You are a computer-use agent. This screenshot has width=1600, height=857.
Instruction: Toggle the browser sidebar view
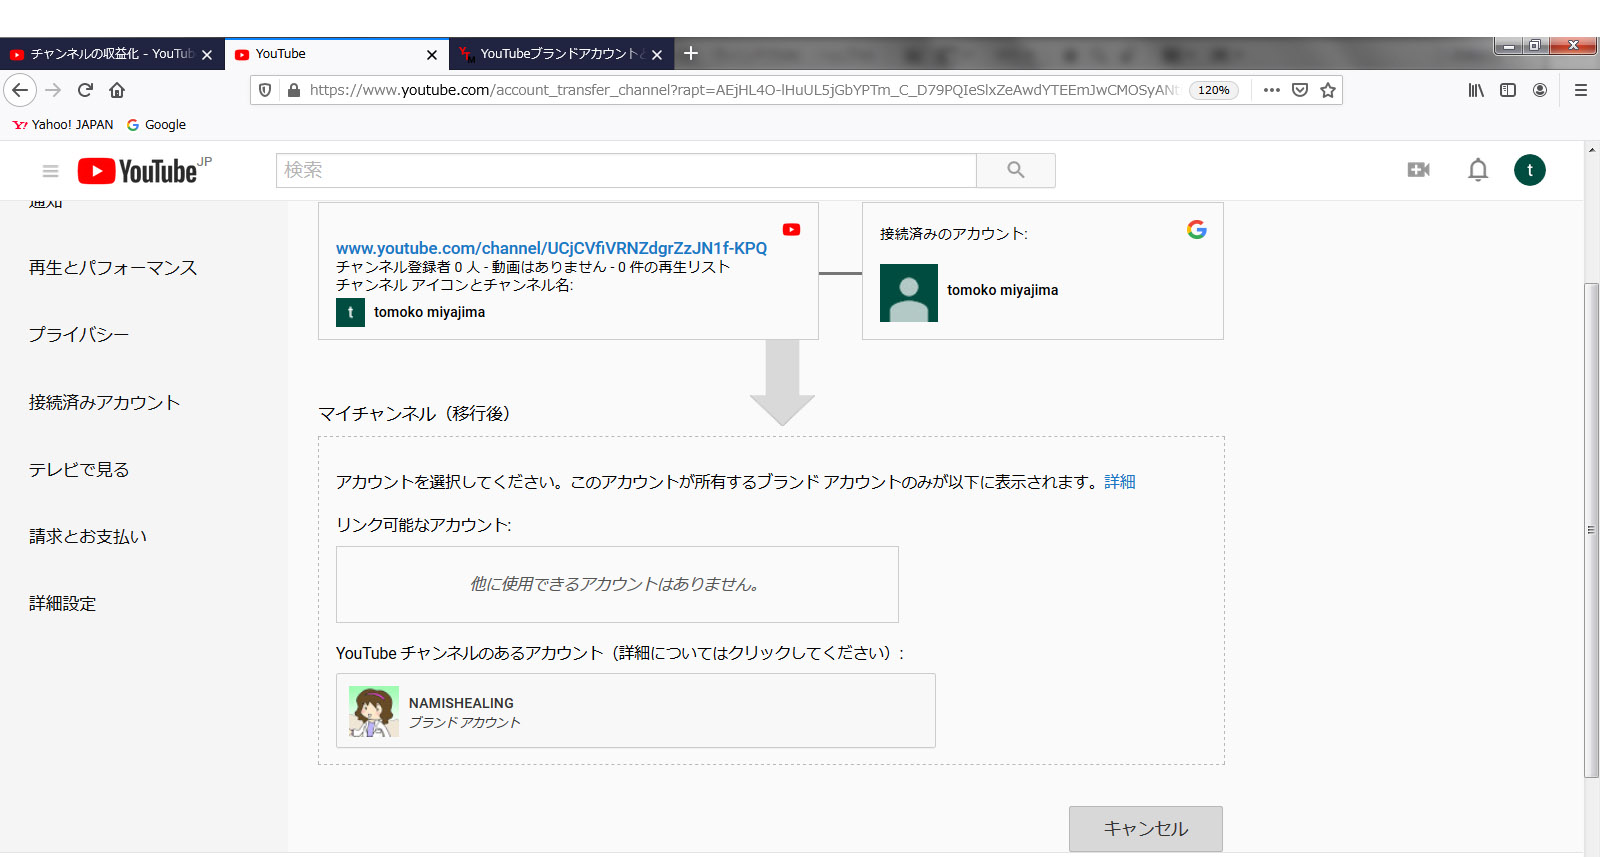(x=1508, y=90)
